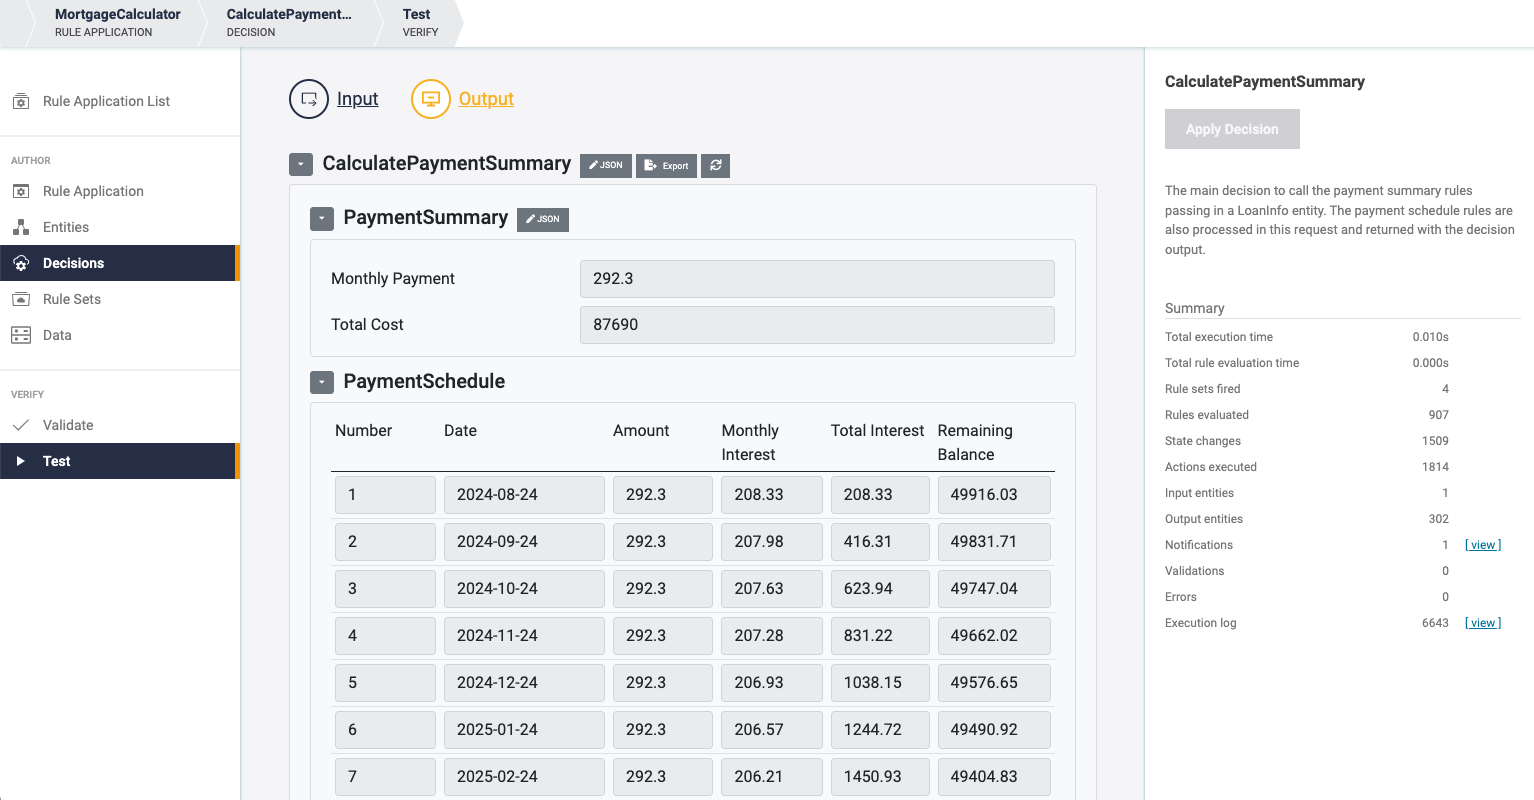The image size is (1534, 800).
Task: Open JSON editor for PaymentSummary
Action: tap(543, 219)
